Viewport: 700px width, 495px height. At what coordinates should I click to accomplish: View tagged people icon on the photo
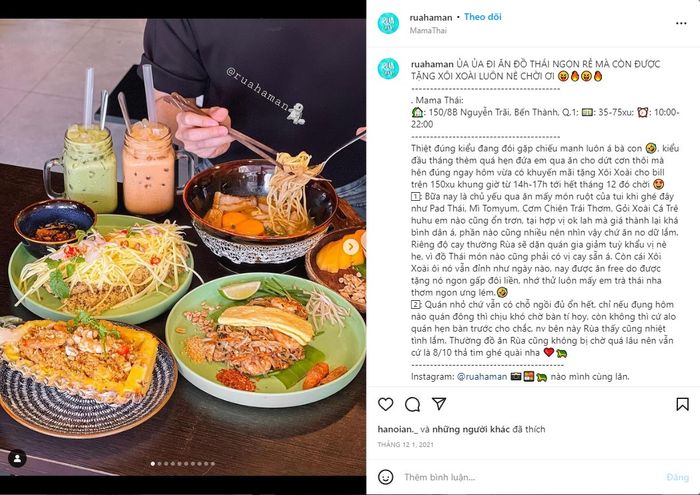(x=17, y=458)
